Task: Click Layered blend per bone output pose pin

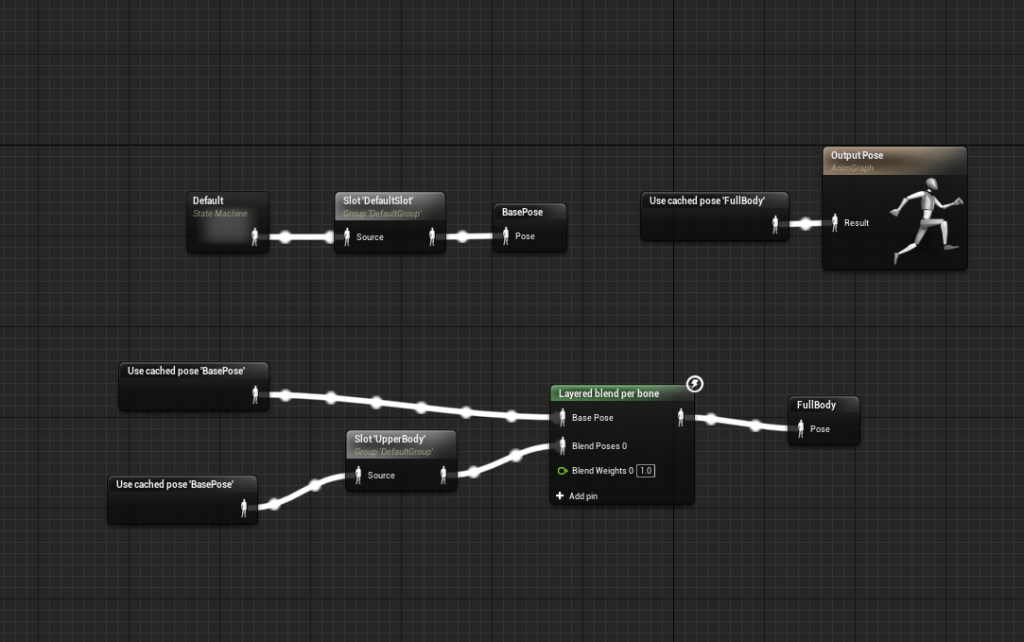Action: (x=681, y=418)
